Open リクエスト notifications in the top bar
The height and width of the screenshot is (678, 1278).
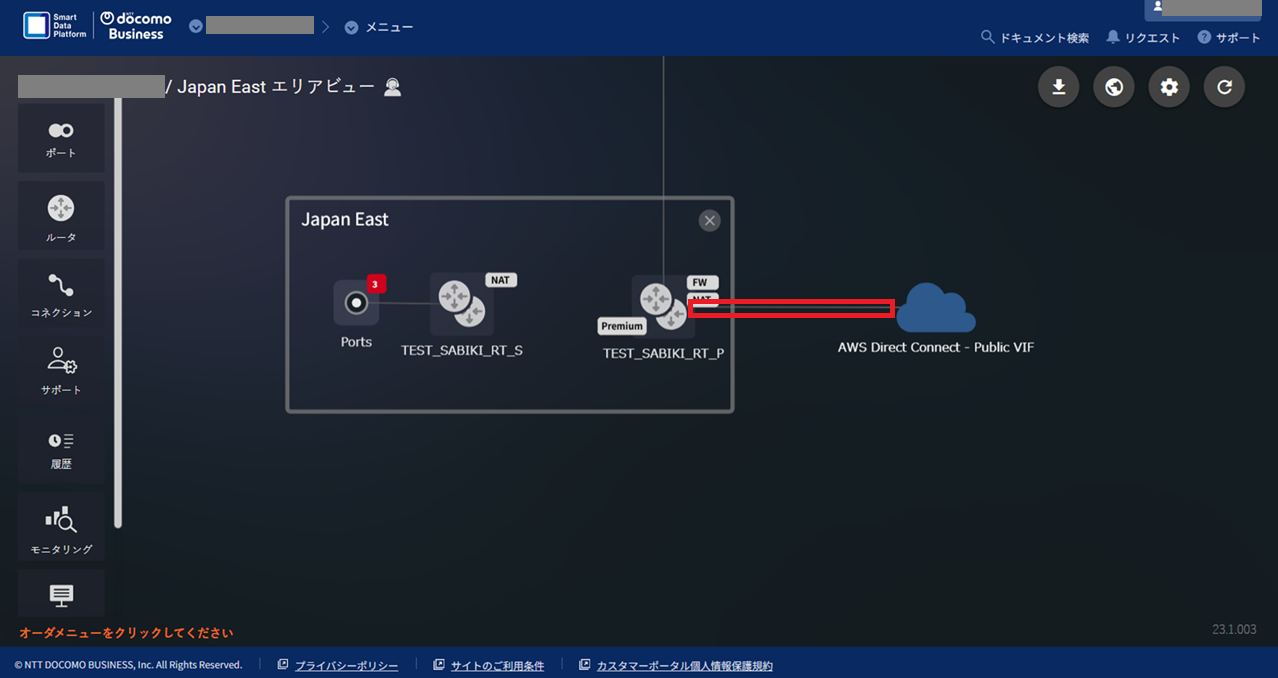point(1143,38)
